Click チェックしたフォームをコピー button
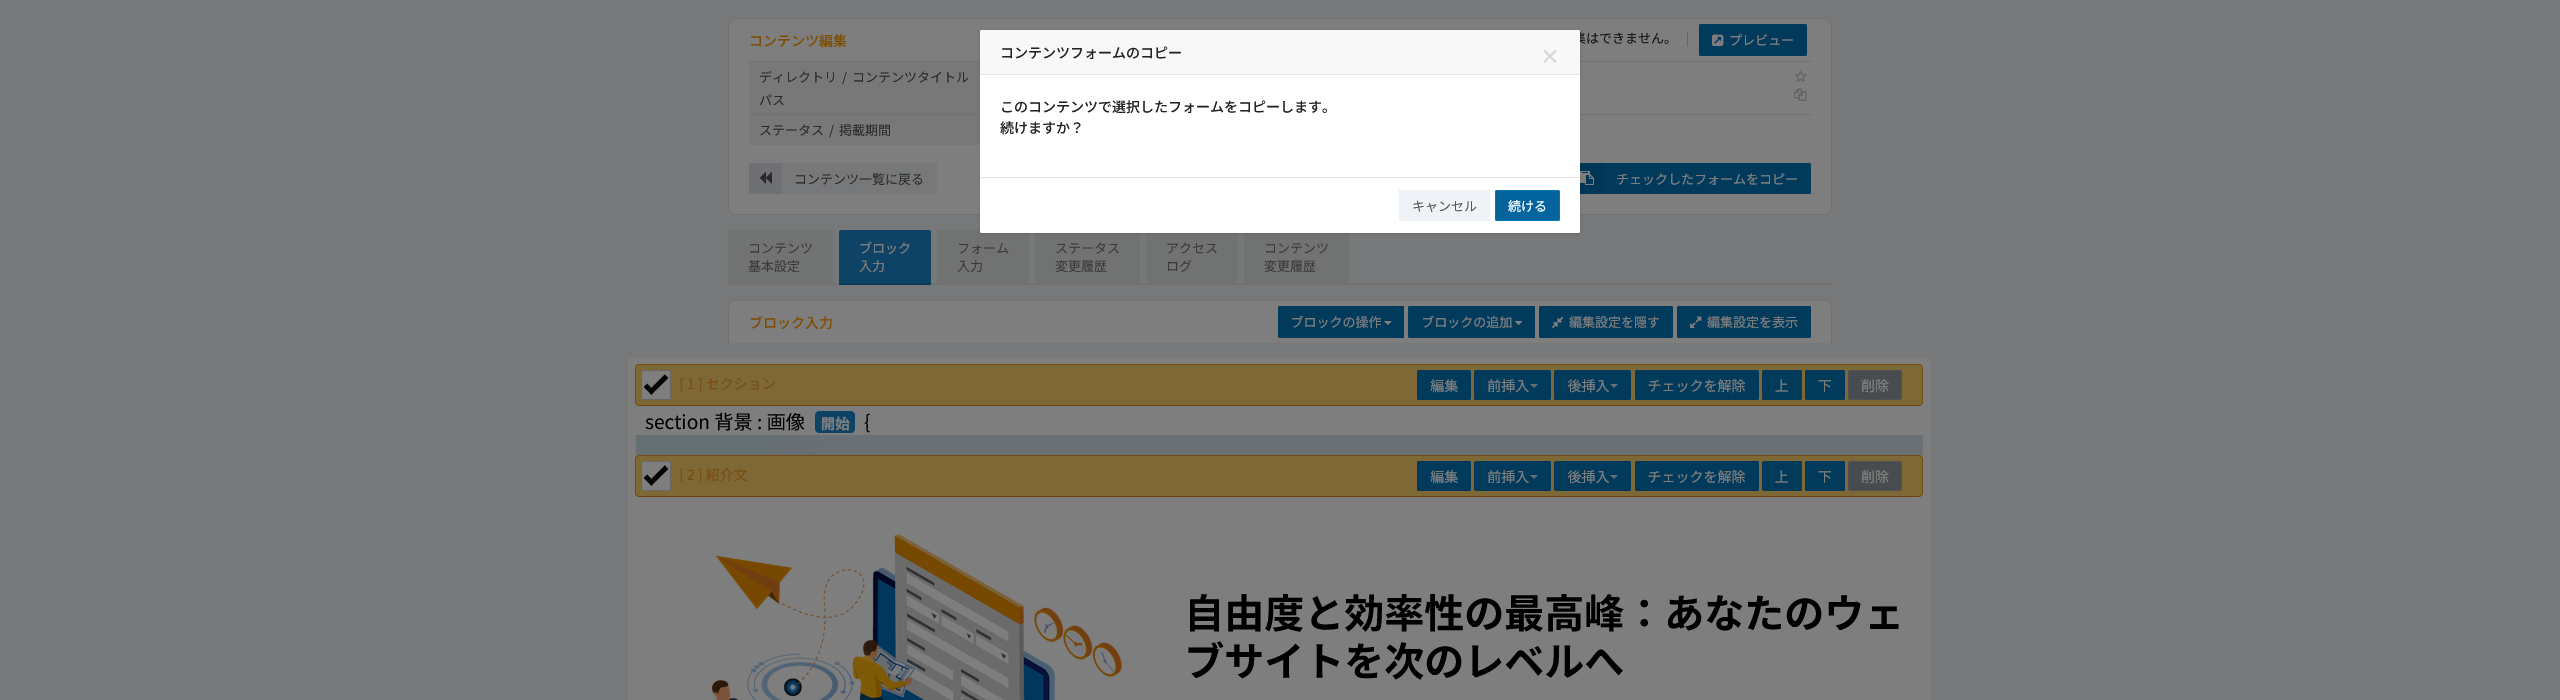Image resolution: width=2560 pixels, height=700 pixels. pyautogui.click(x=1695, y=179)
